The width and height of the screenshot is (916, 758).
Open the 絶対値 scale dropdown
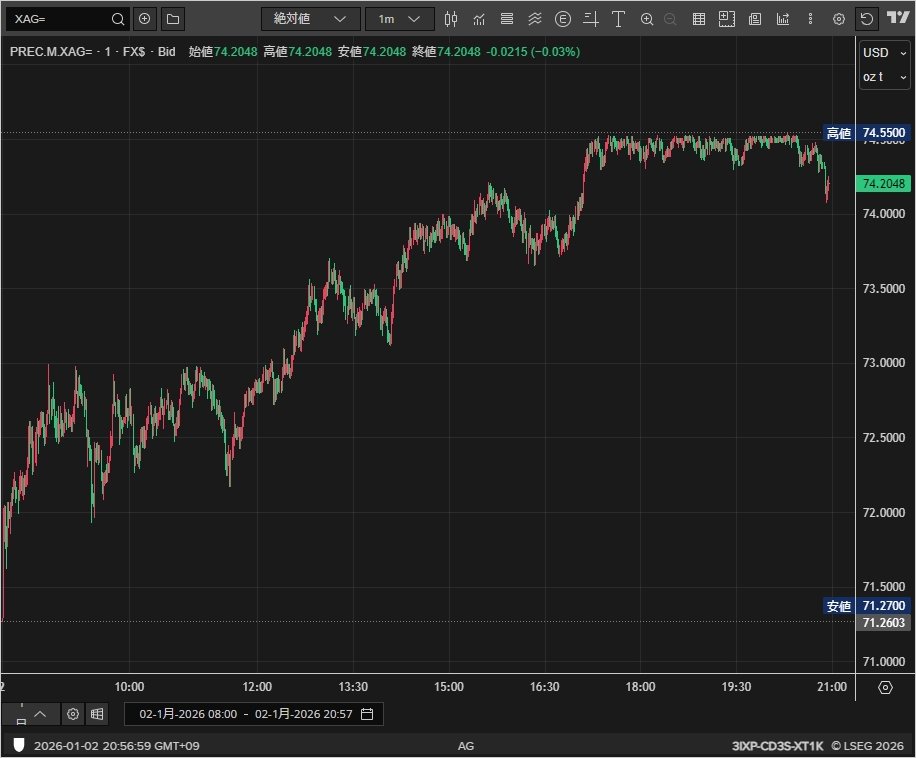click(310, 19)
